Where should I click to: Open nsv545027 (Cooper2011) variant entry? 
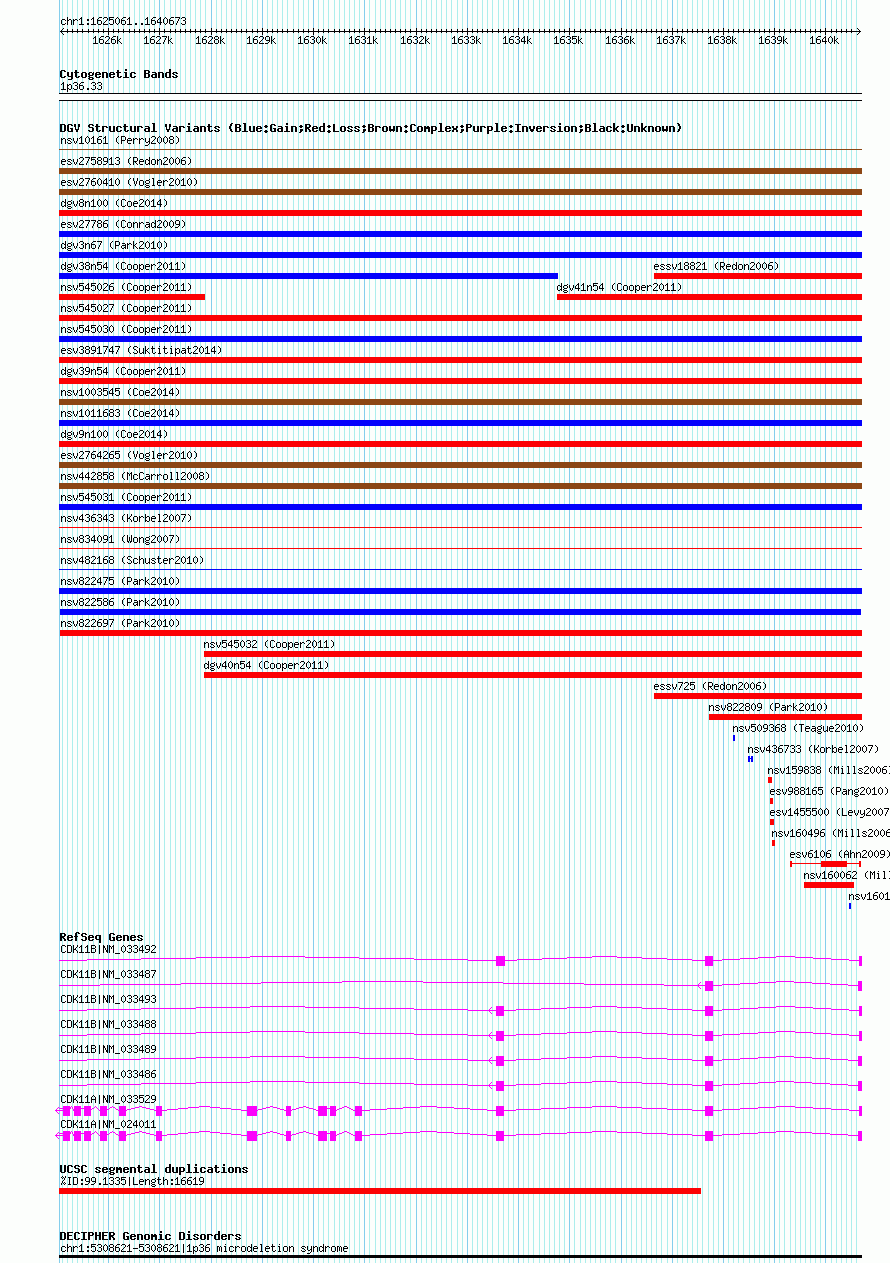(126, 308)
